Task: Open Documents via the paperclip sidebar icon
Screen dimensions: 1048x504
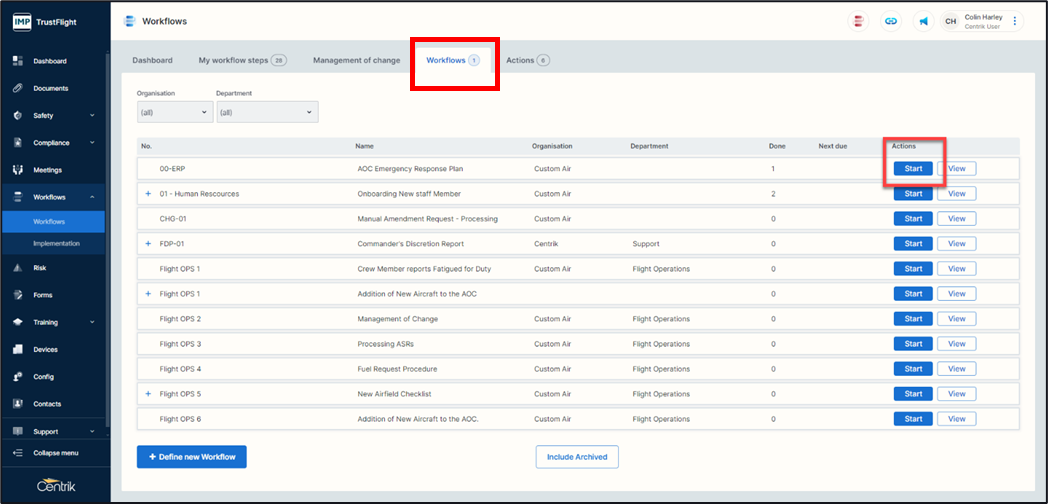Action: (18, 88)
